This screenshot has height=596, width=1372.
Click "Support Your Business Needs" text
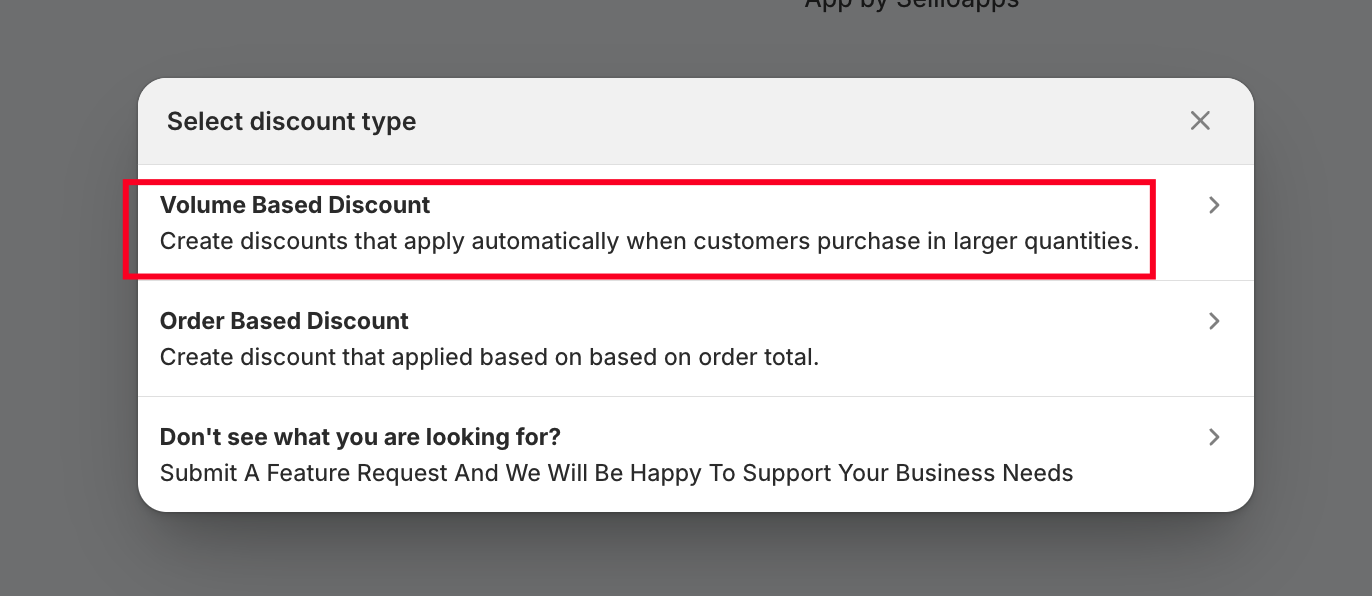click(910, 473)
